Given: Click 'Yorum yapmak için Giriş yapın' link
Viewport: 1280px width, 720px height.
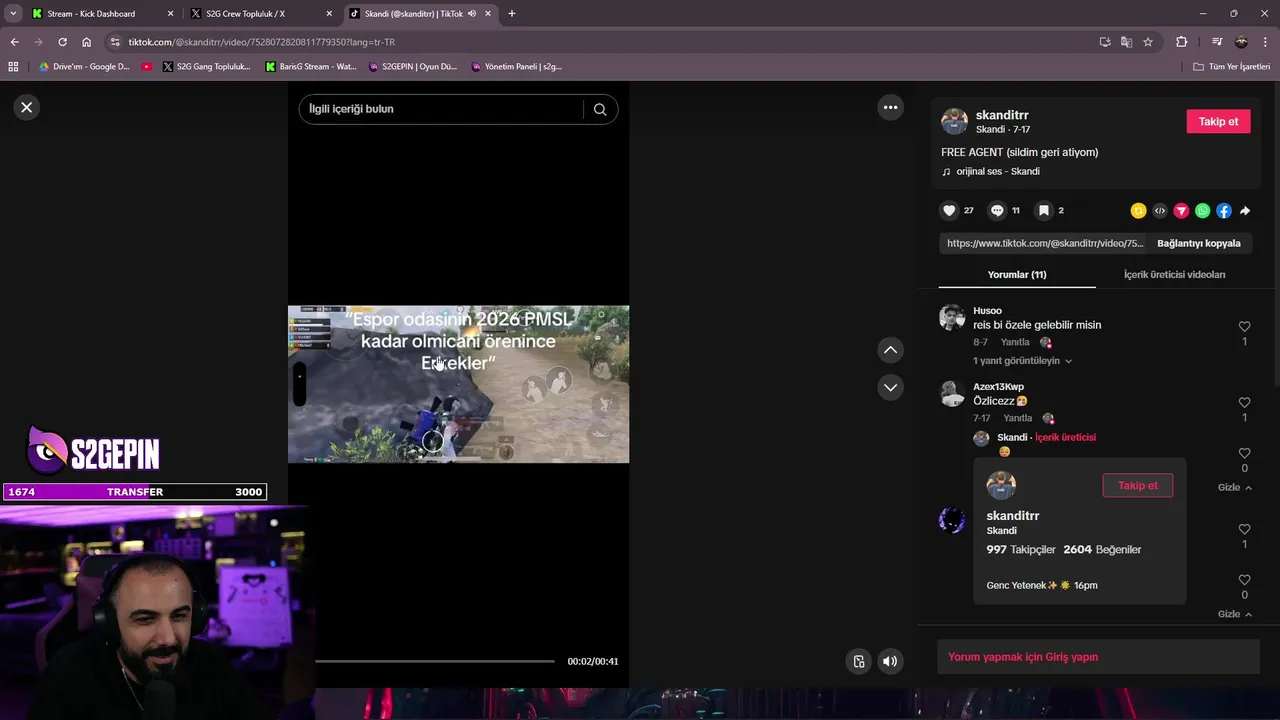Looking at the screenshot, I should pos(1023,657).
